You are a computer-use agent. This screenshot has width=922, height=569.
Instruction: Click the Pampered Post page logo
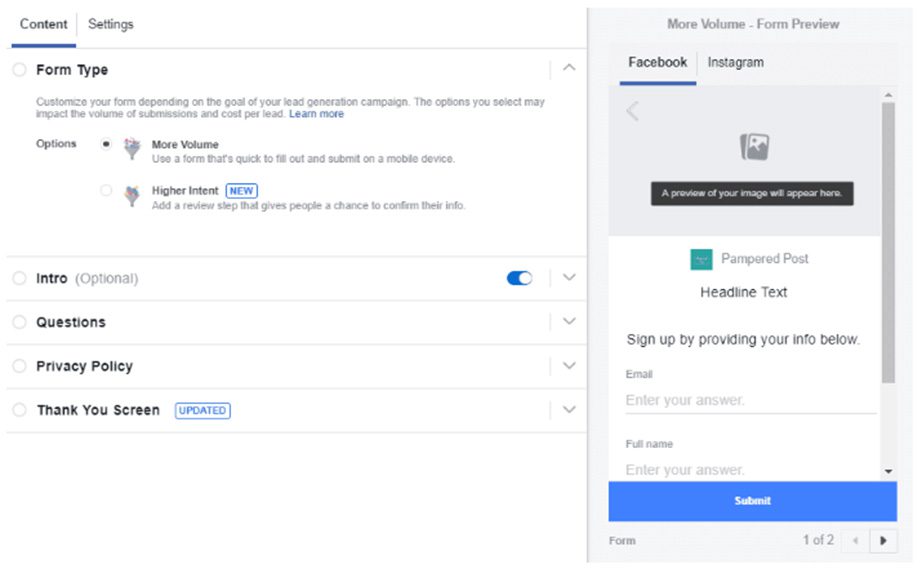point(701,259)
